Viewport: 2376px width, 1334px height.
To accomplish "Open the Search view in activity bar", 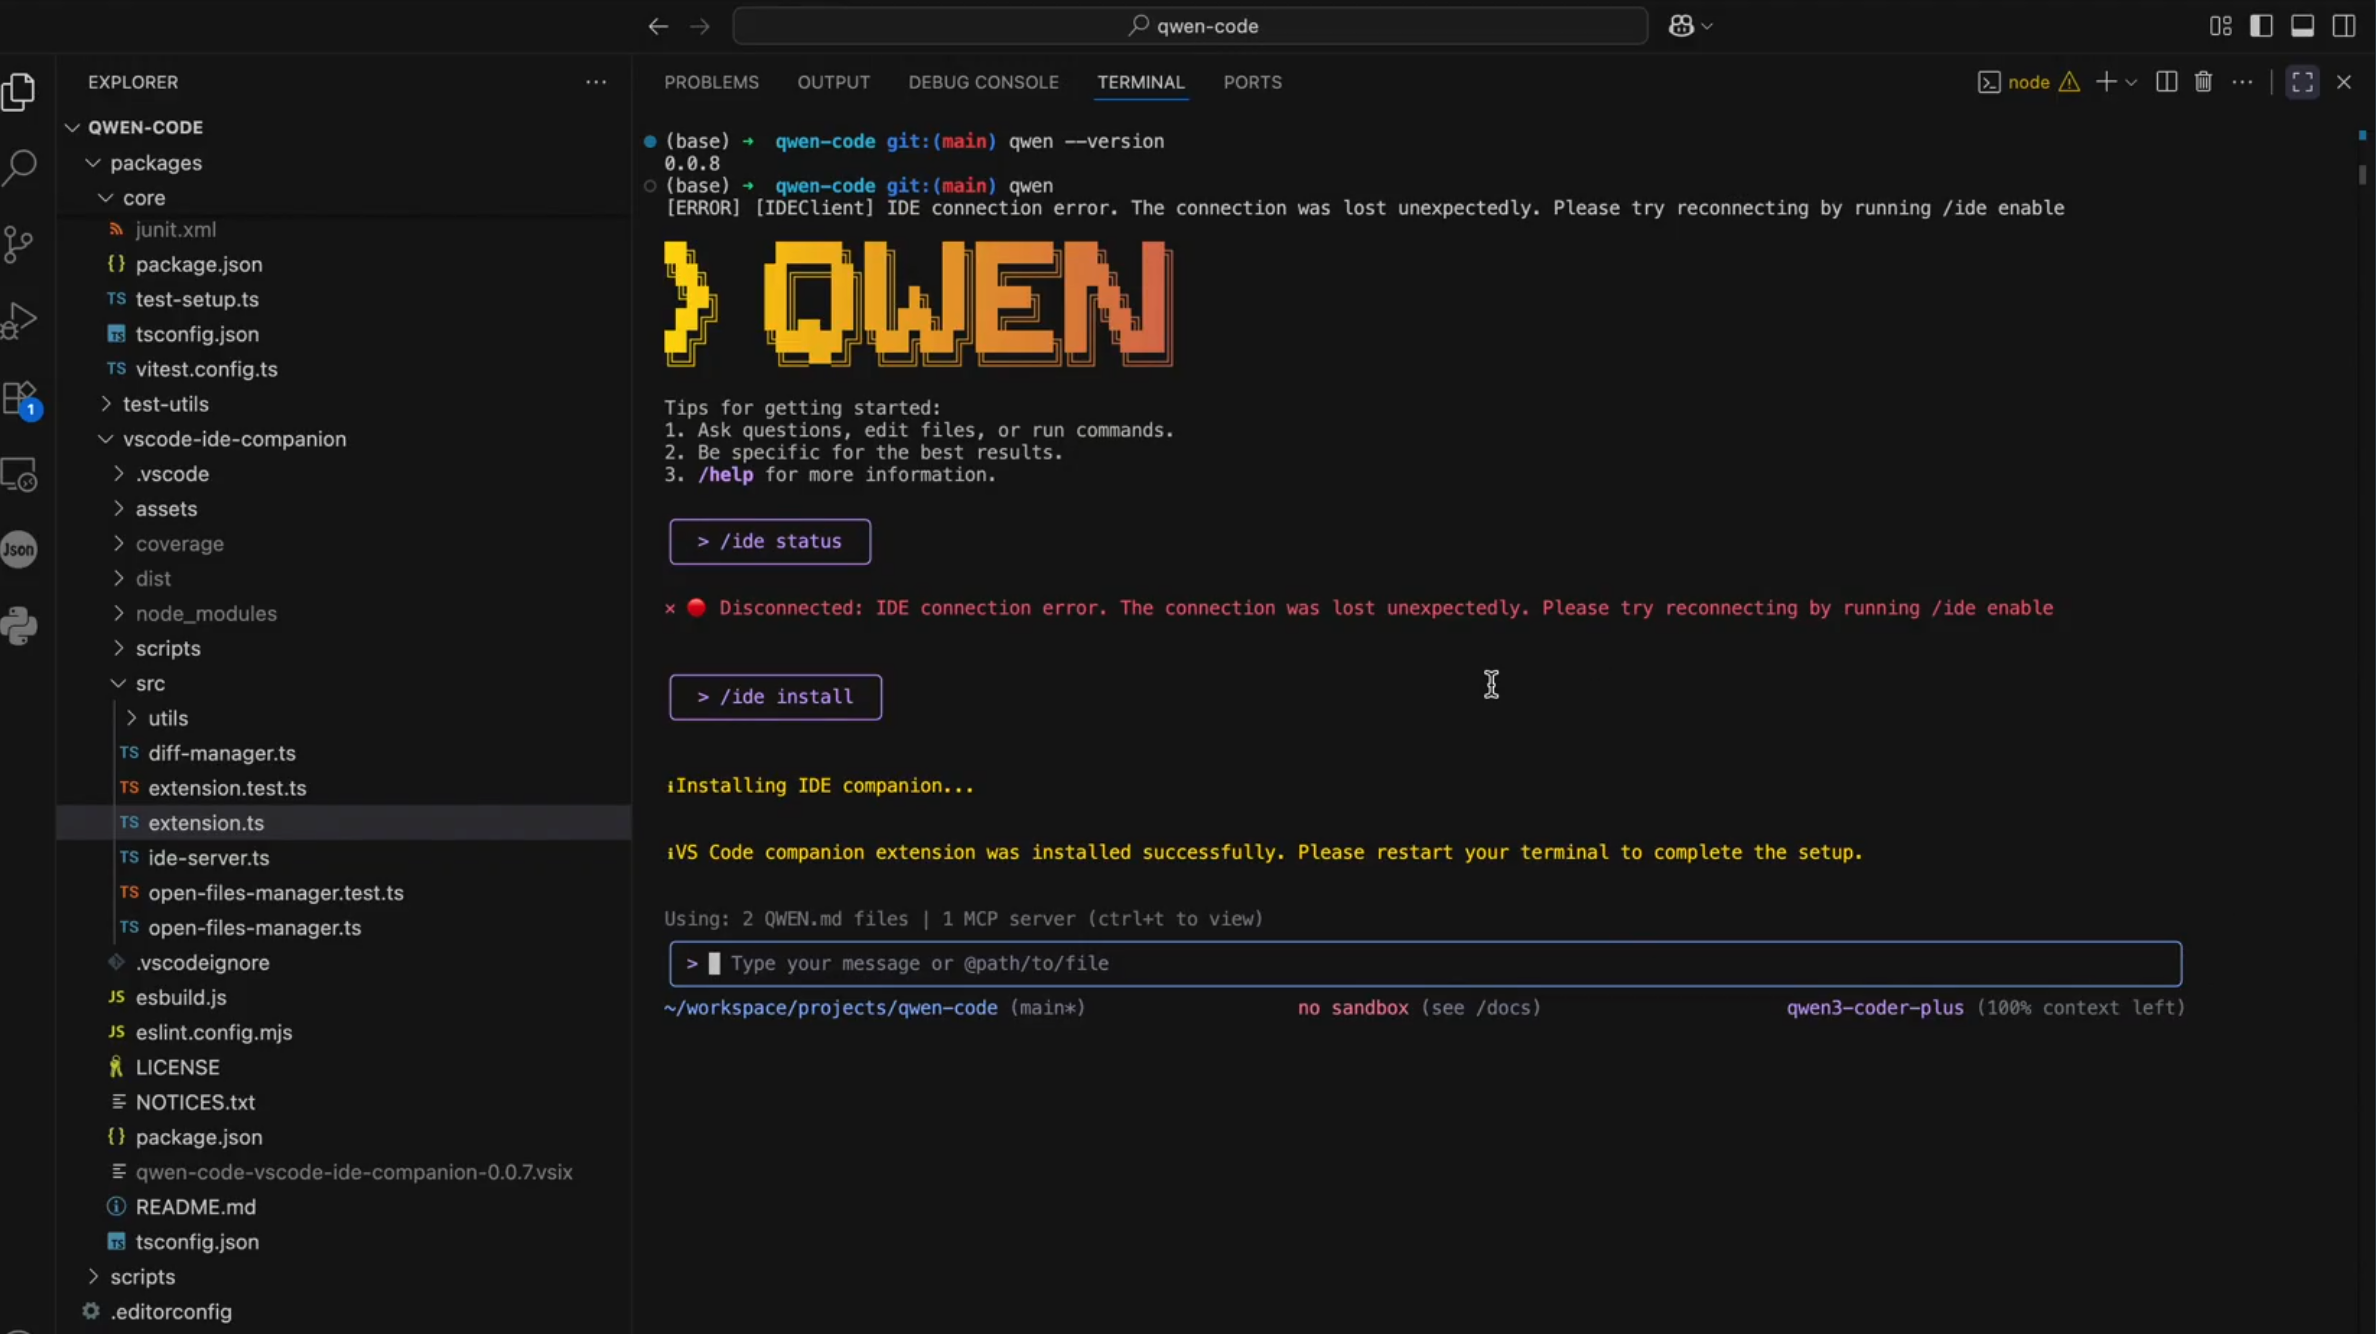I will click(x=20, y=167).
